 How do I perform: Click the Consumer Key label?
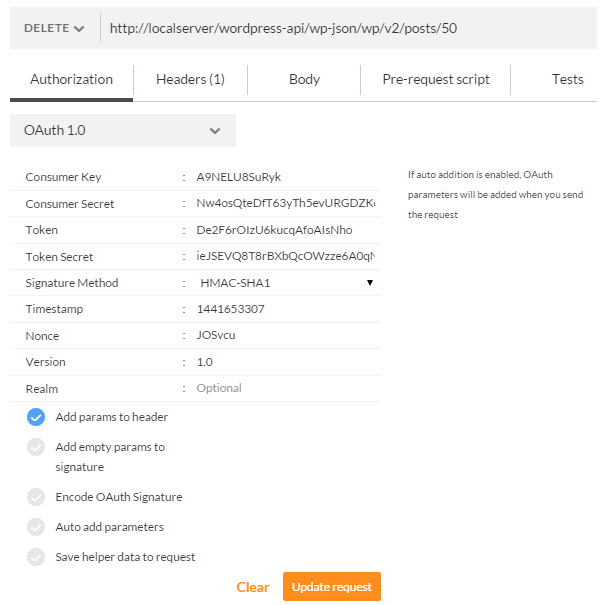(63, 177)
